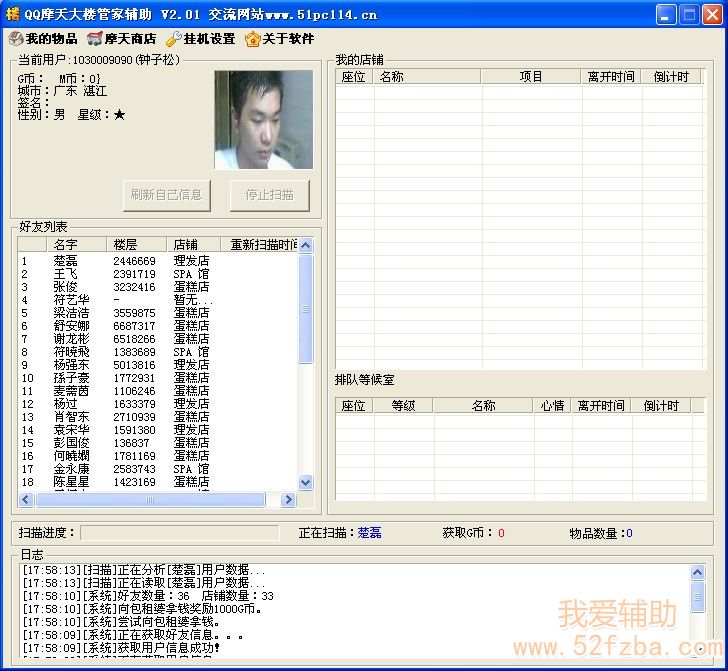Sort friend list by 楼层 column

click(136, 245)
